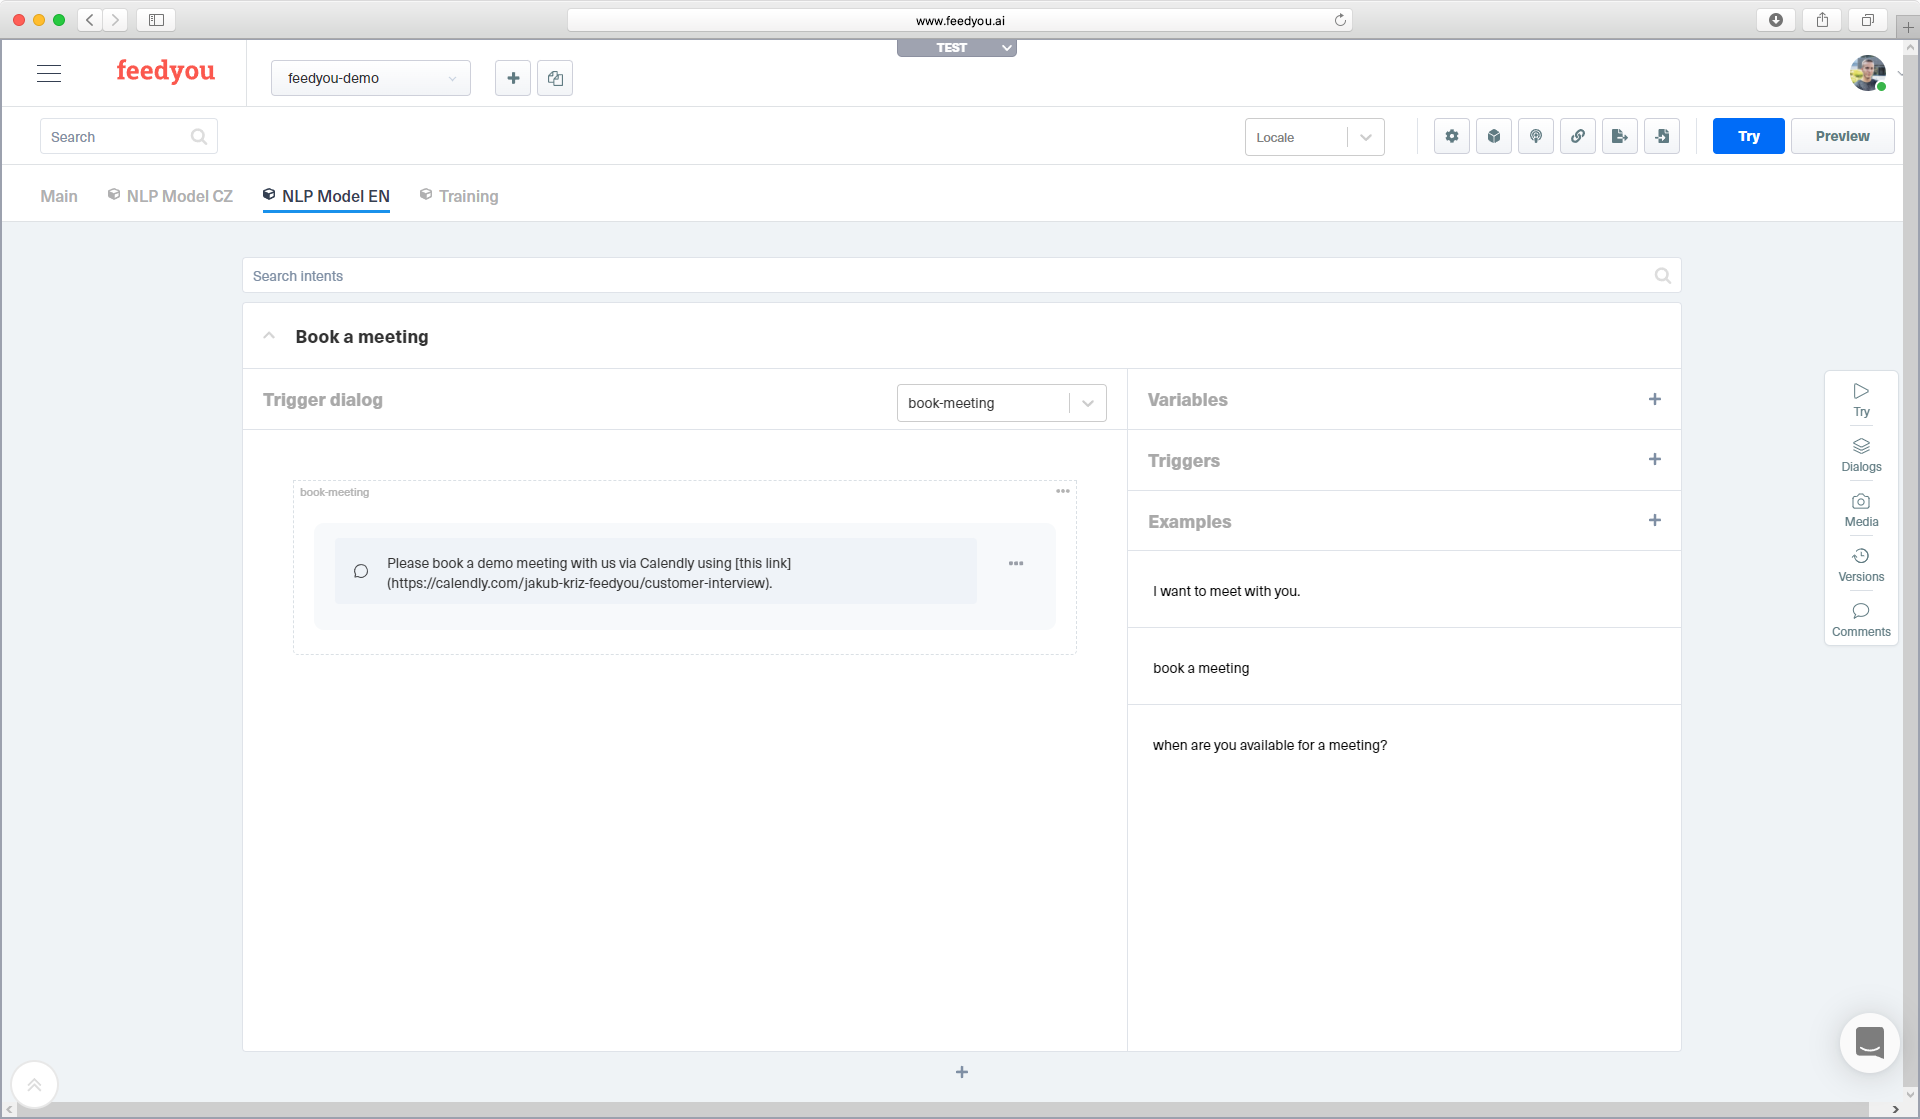1920x1119 pixels.
Task: Open the Media panel from the right sidebar
Action: (1861, 510)
